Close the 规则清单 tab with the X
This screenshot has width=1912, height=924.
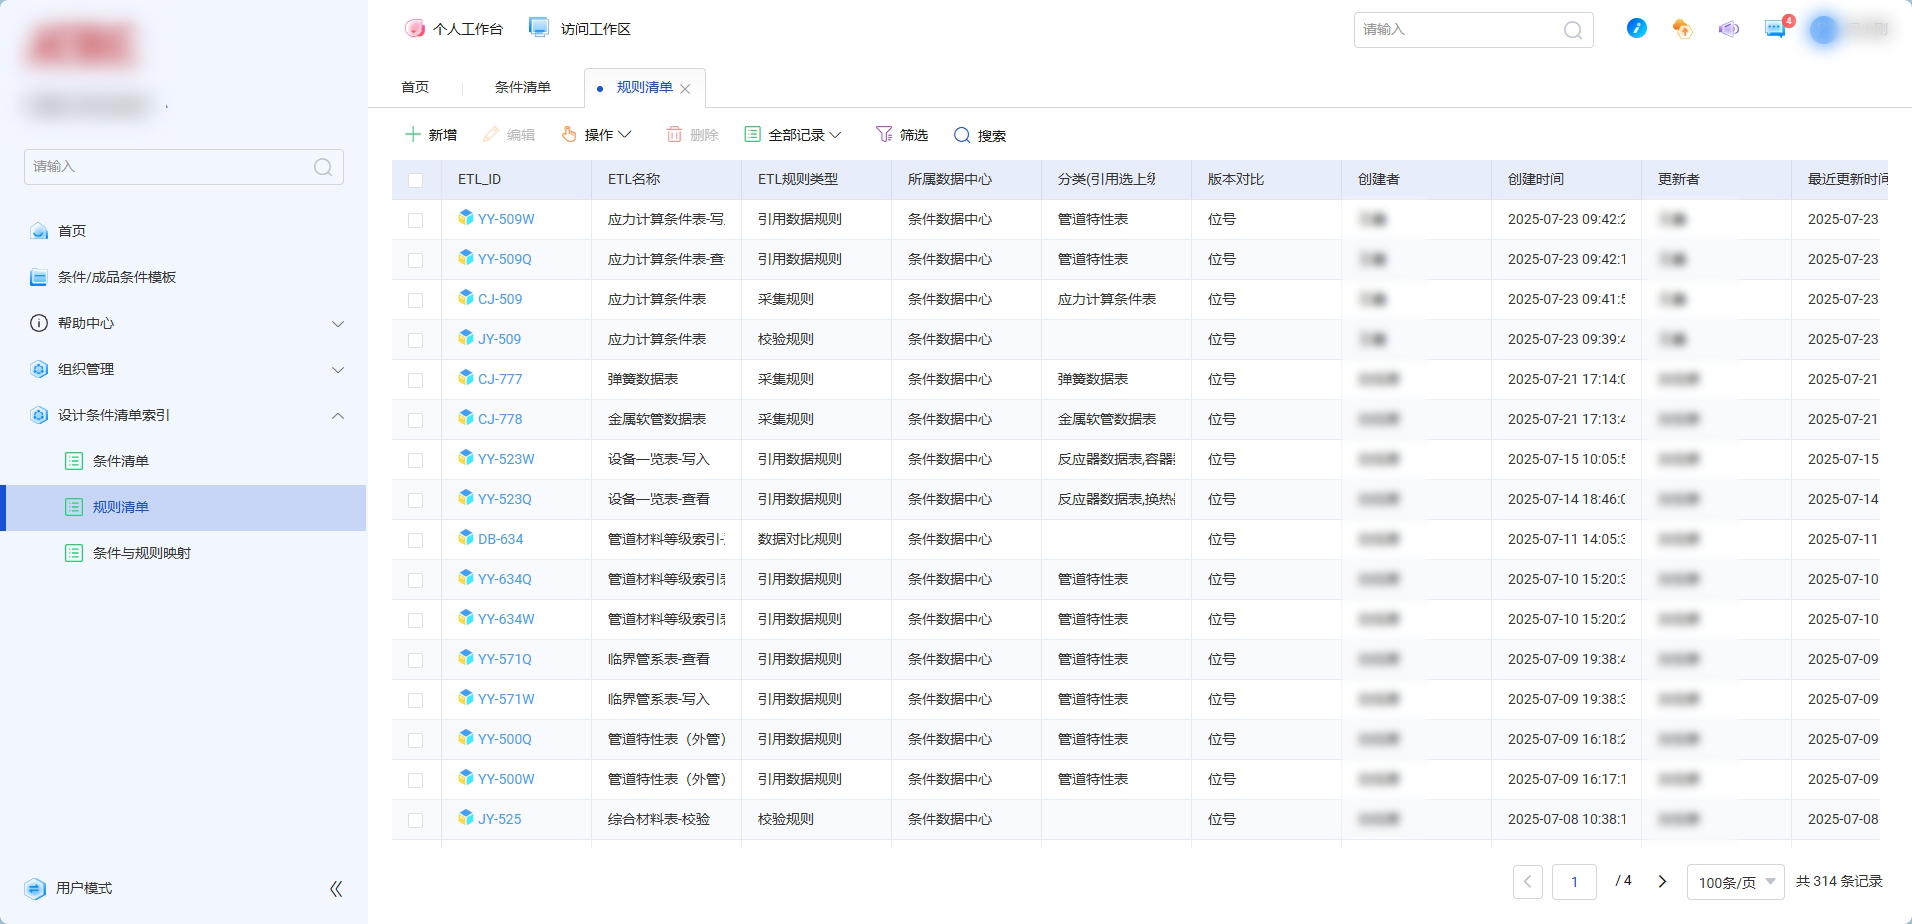pyautogui.click(x=685, y=89)
